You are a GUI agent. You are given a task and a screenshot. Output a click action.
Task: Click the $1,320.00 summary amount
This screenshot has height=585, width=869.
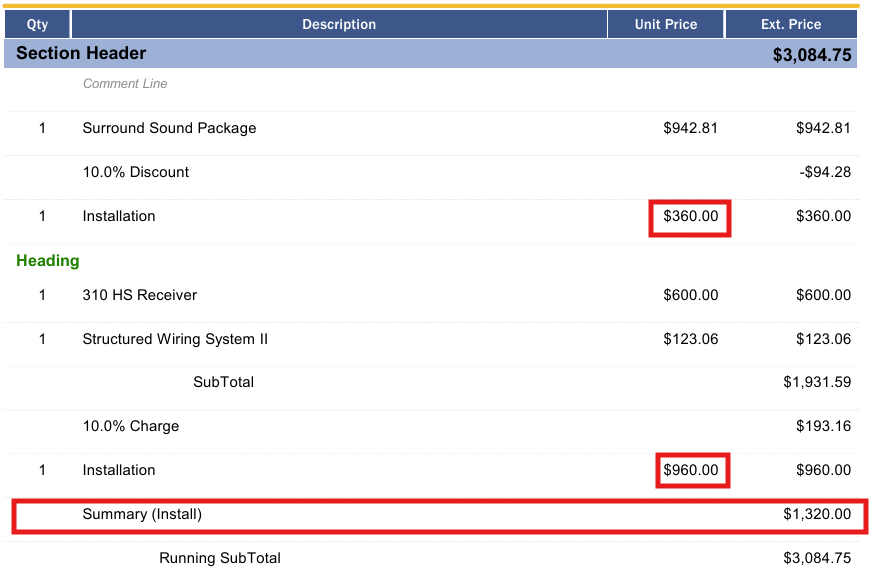[817, 514]
